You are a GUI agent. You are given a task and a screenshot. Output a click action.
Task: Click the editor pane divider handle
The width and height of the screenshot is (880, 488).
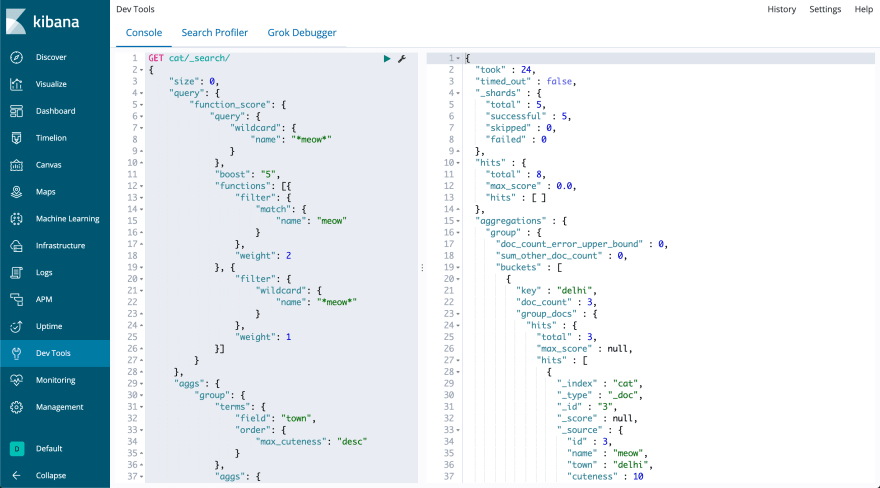point(422,268)
